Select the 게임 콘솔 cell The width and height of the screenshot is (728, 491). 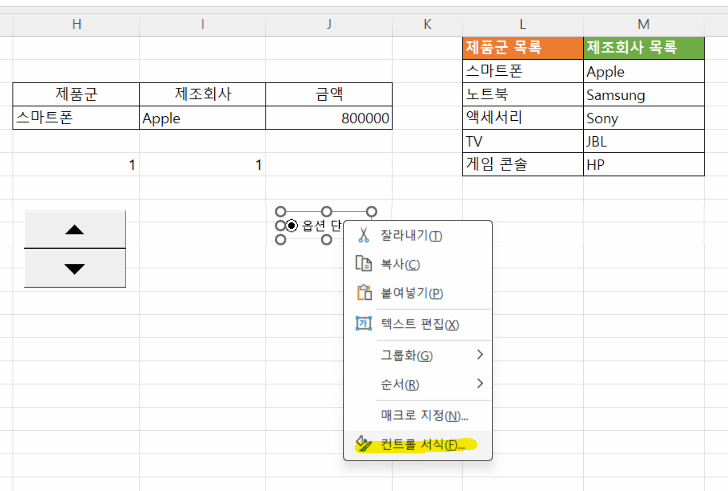[x=523, y=164]
